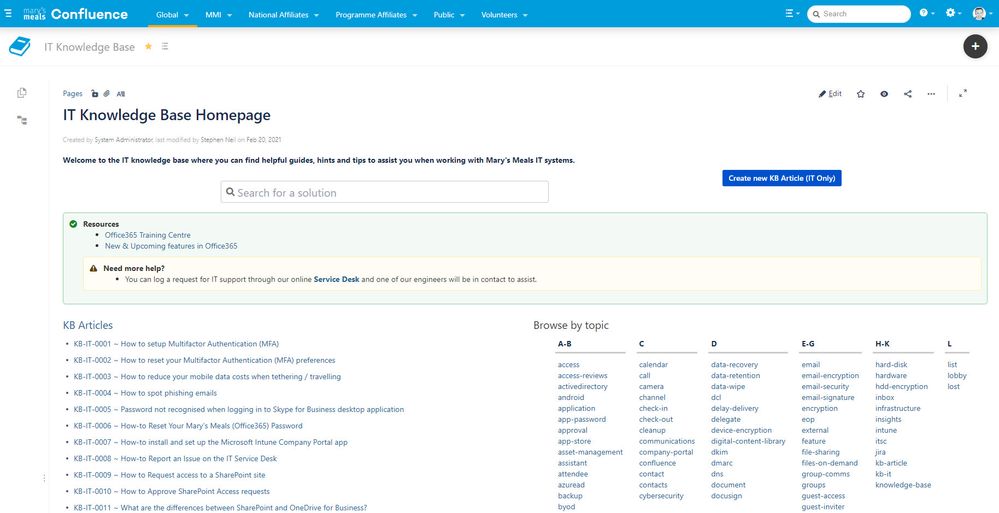The height and width of the screenshot is (513, 999).
Task: Select the 'data-recovery' topic label
Action: click(734, 365)
